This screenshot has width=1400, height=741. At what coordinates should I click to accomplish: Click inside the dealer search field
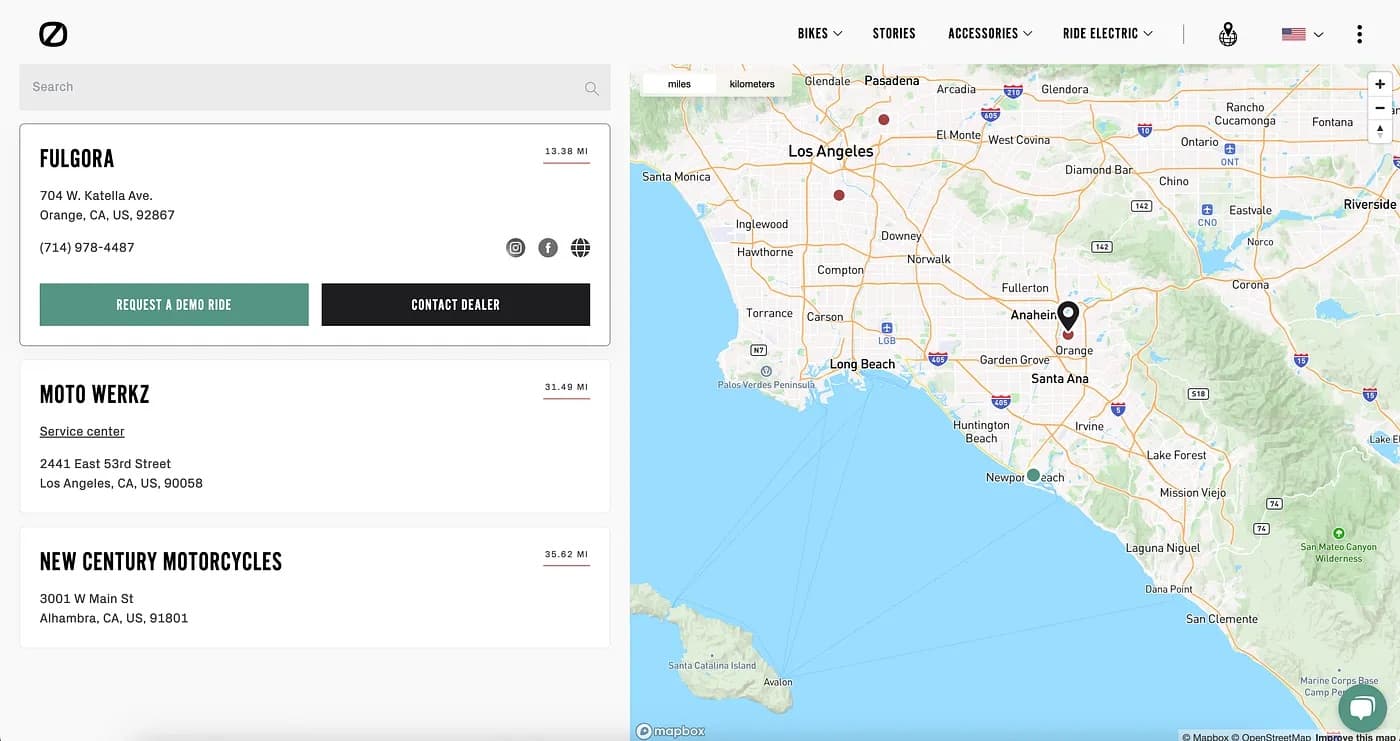coord(300,87)
